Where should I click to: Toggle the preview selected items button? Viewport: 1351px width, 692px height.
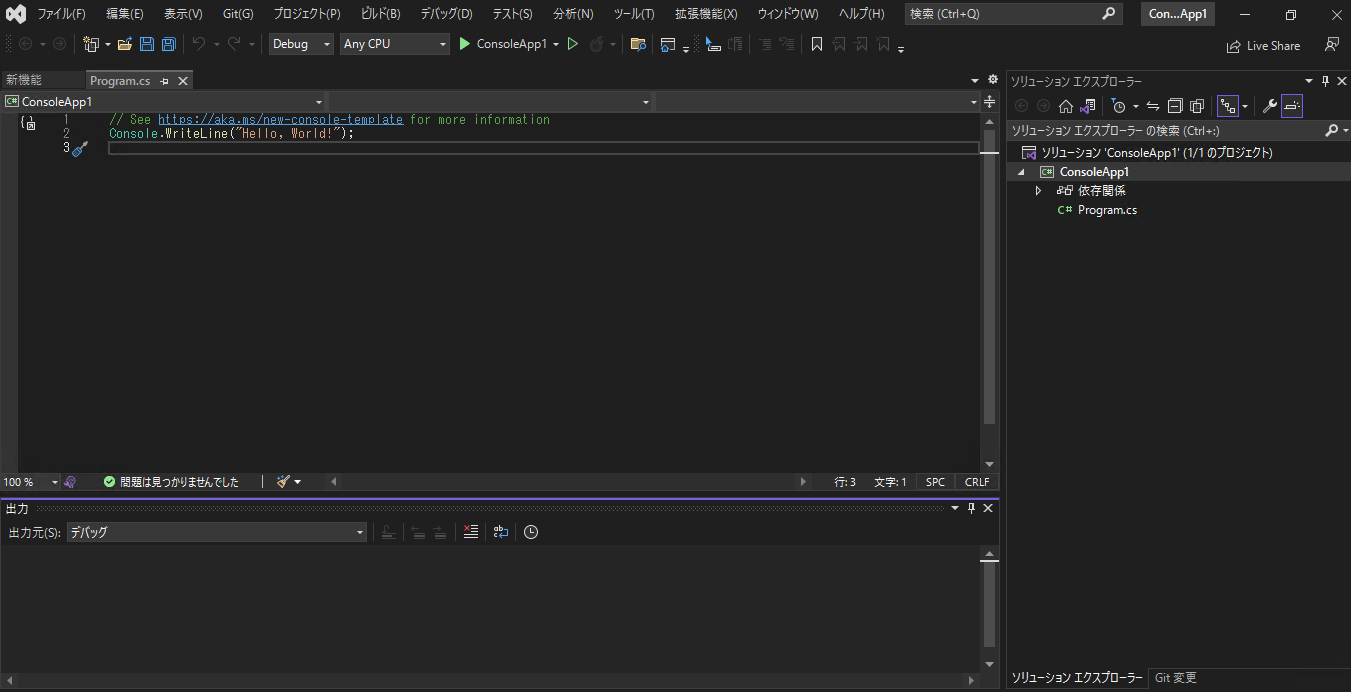(x=1292, y=106)
